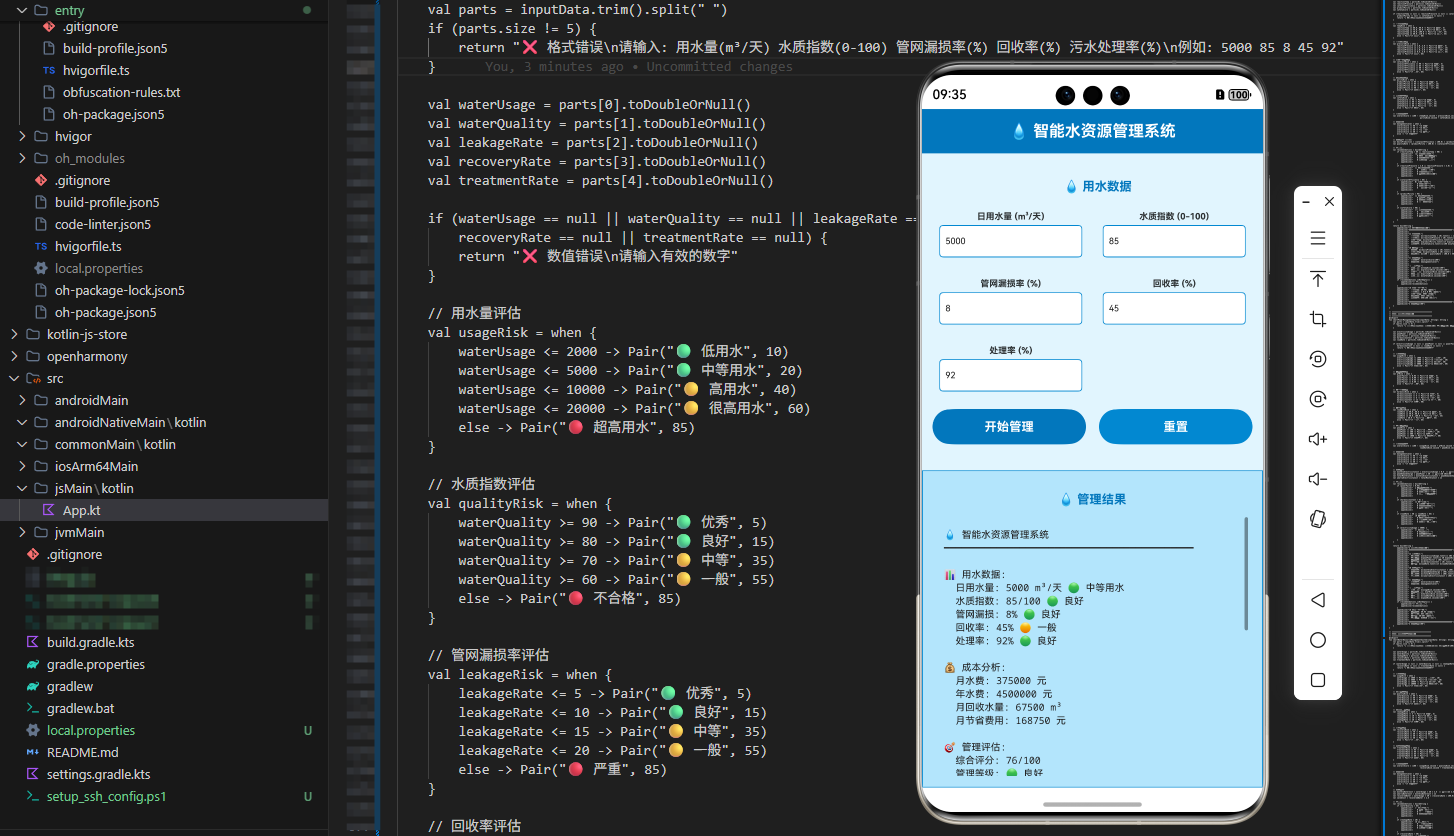
Task: Click the '月水费: 375000 元' result line
Action: tap(1001, 680)
